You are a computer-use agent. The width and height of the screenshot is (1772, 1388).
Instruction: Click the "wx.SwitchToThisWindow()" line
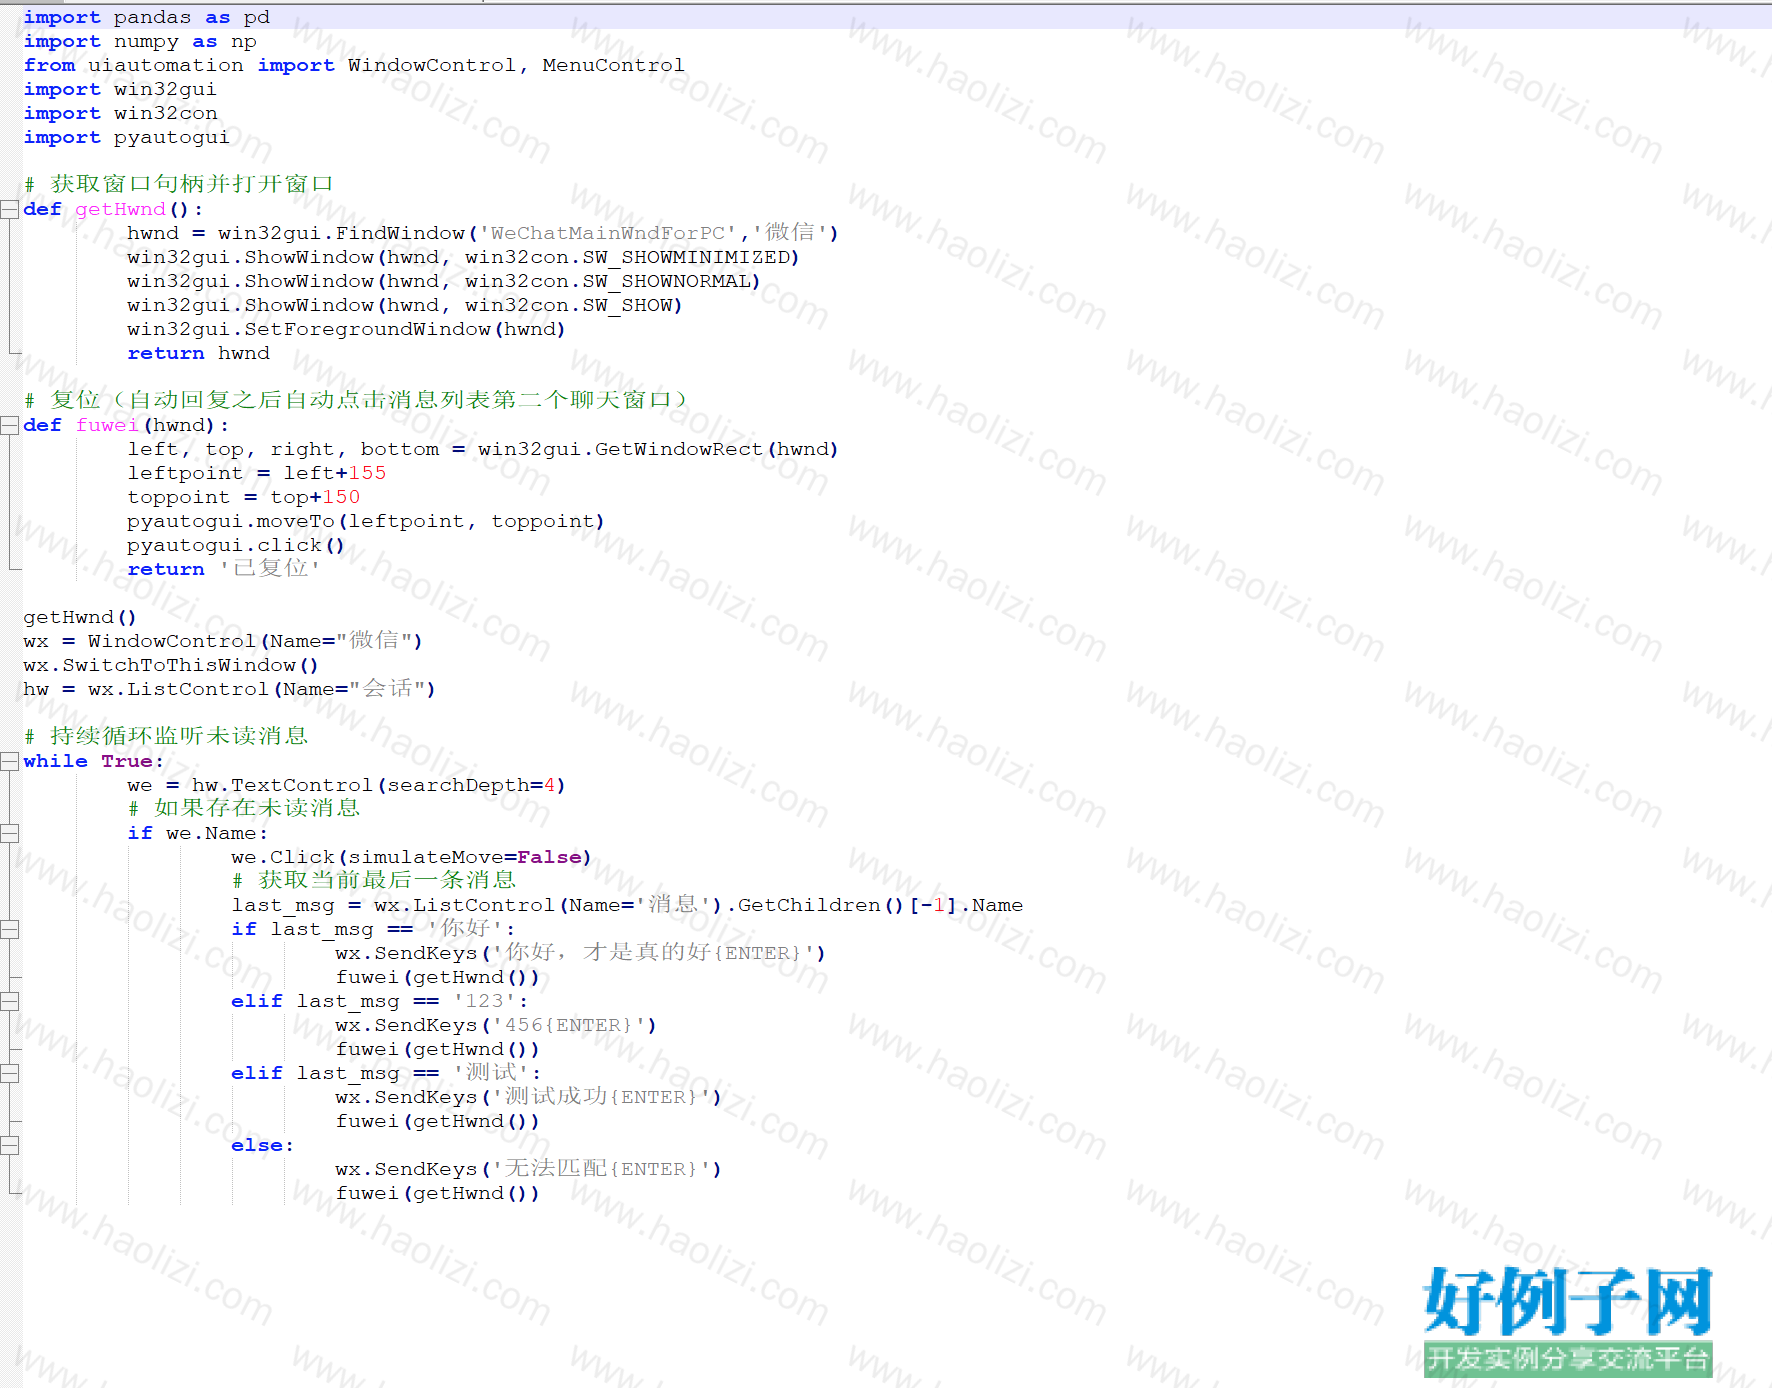tap(171, 665)
